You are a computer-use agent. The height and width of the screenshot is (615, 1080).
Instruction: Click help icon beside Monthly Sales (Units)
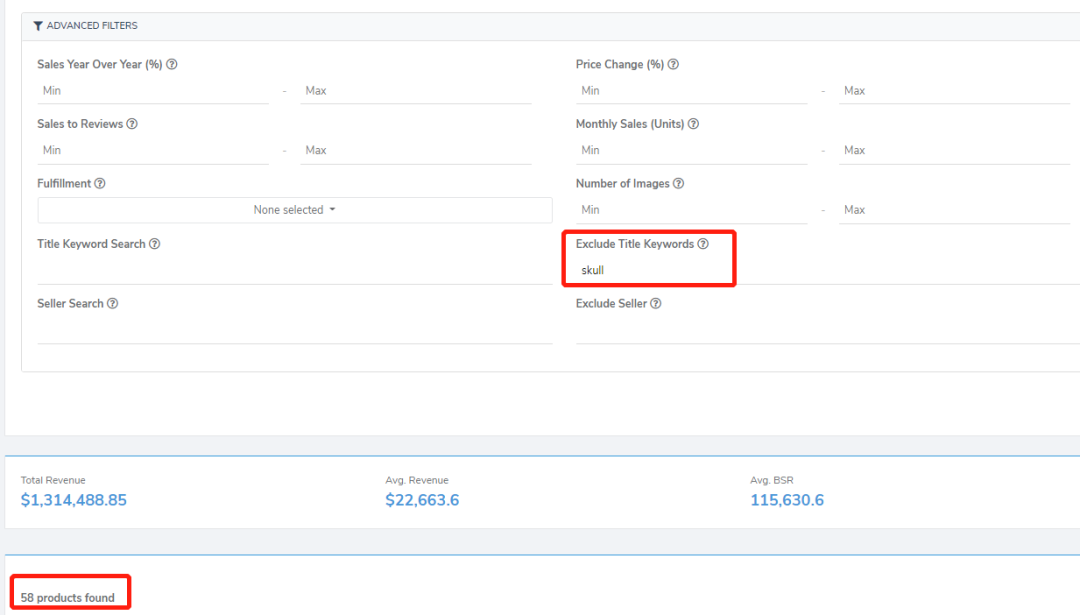[x=693, y=124]
